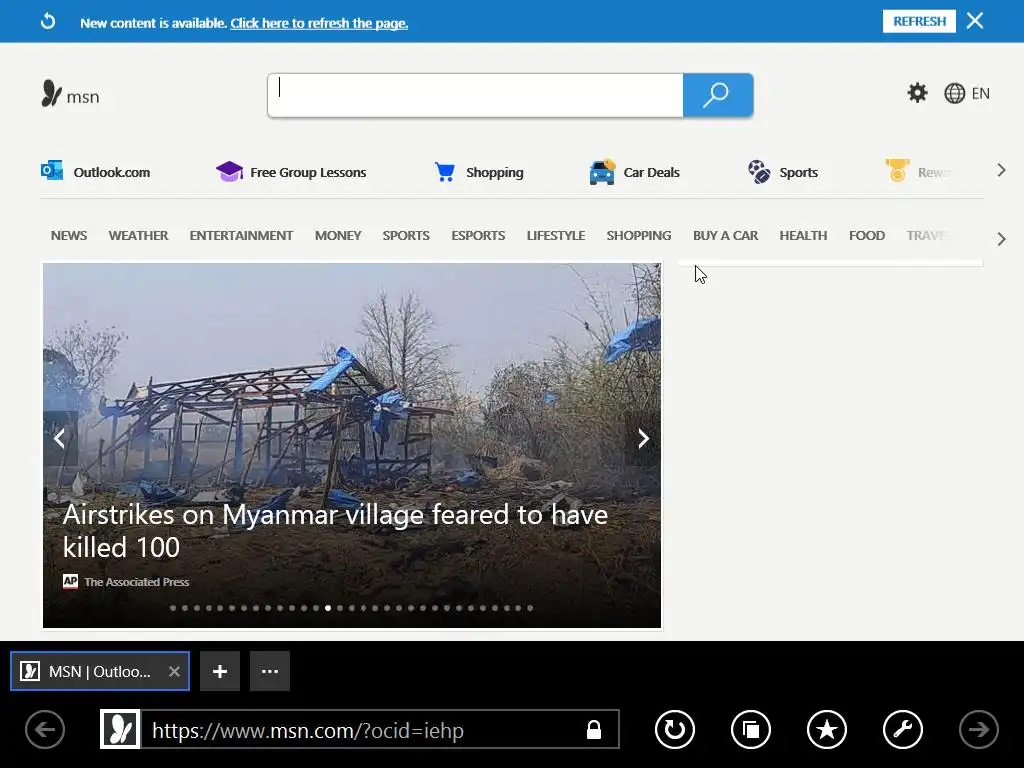Screen dimensions: 1024x768
Task: Show the next slide in the carousel
Action: tap(643, 438)
